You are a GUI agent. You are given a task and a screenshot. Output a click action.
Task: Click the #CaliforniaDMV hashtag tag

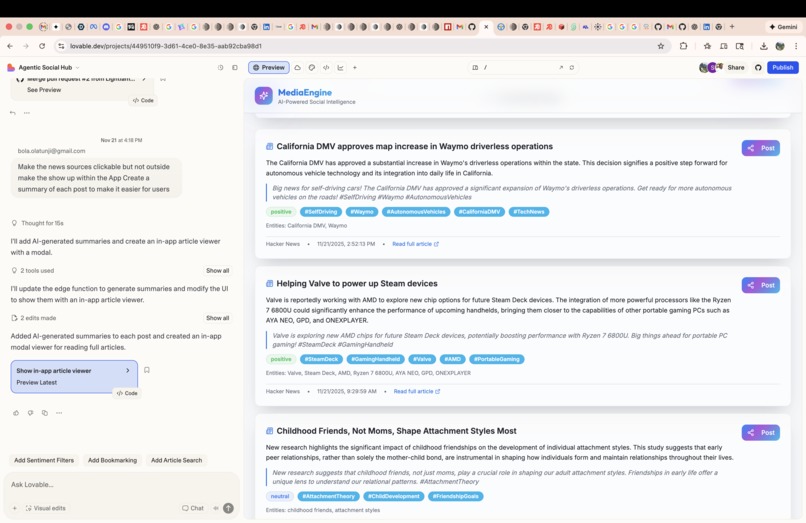(479, 211)
